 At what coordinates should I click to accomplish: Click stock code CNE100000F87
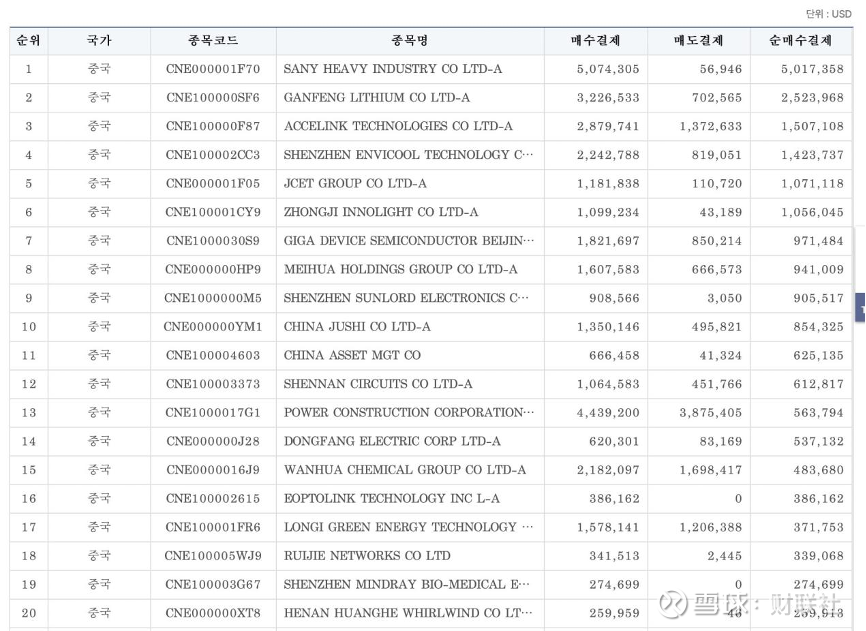point(213,126)
